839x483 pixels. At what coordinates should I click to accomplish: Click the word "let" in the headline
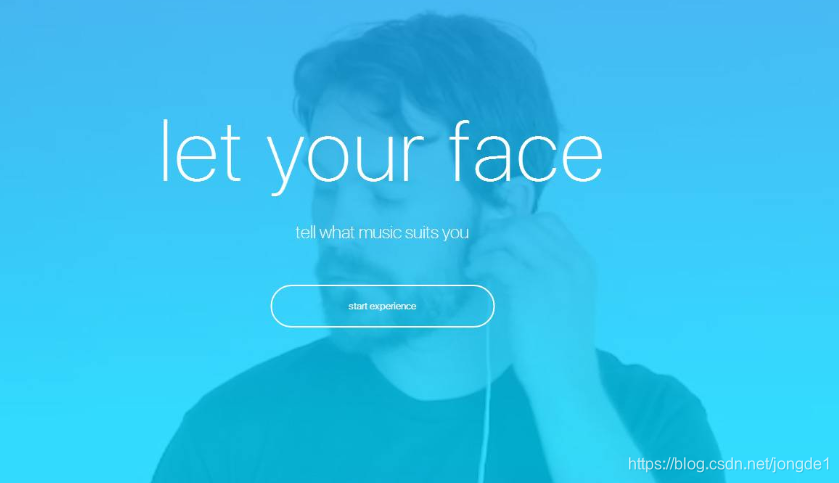201,151
